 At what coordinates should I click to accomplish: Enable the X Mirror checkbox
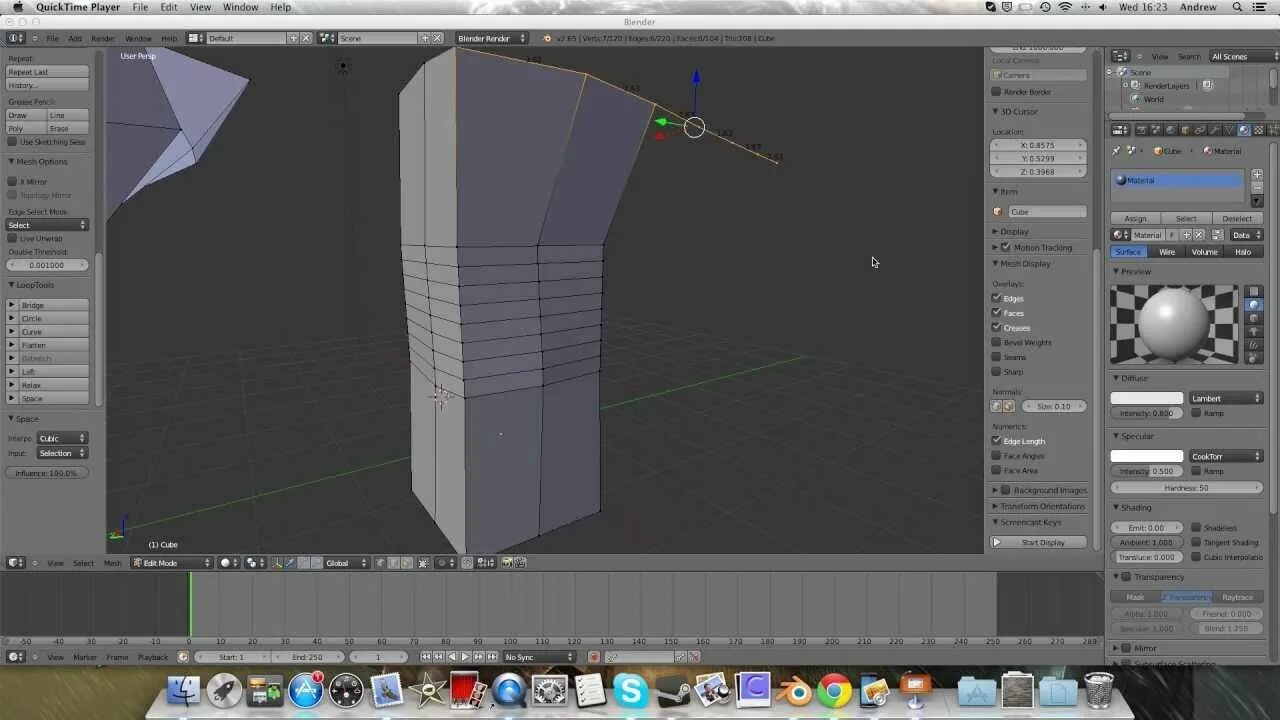click(12, 182)
